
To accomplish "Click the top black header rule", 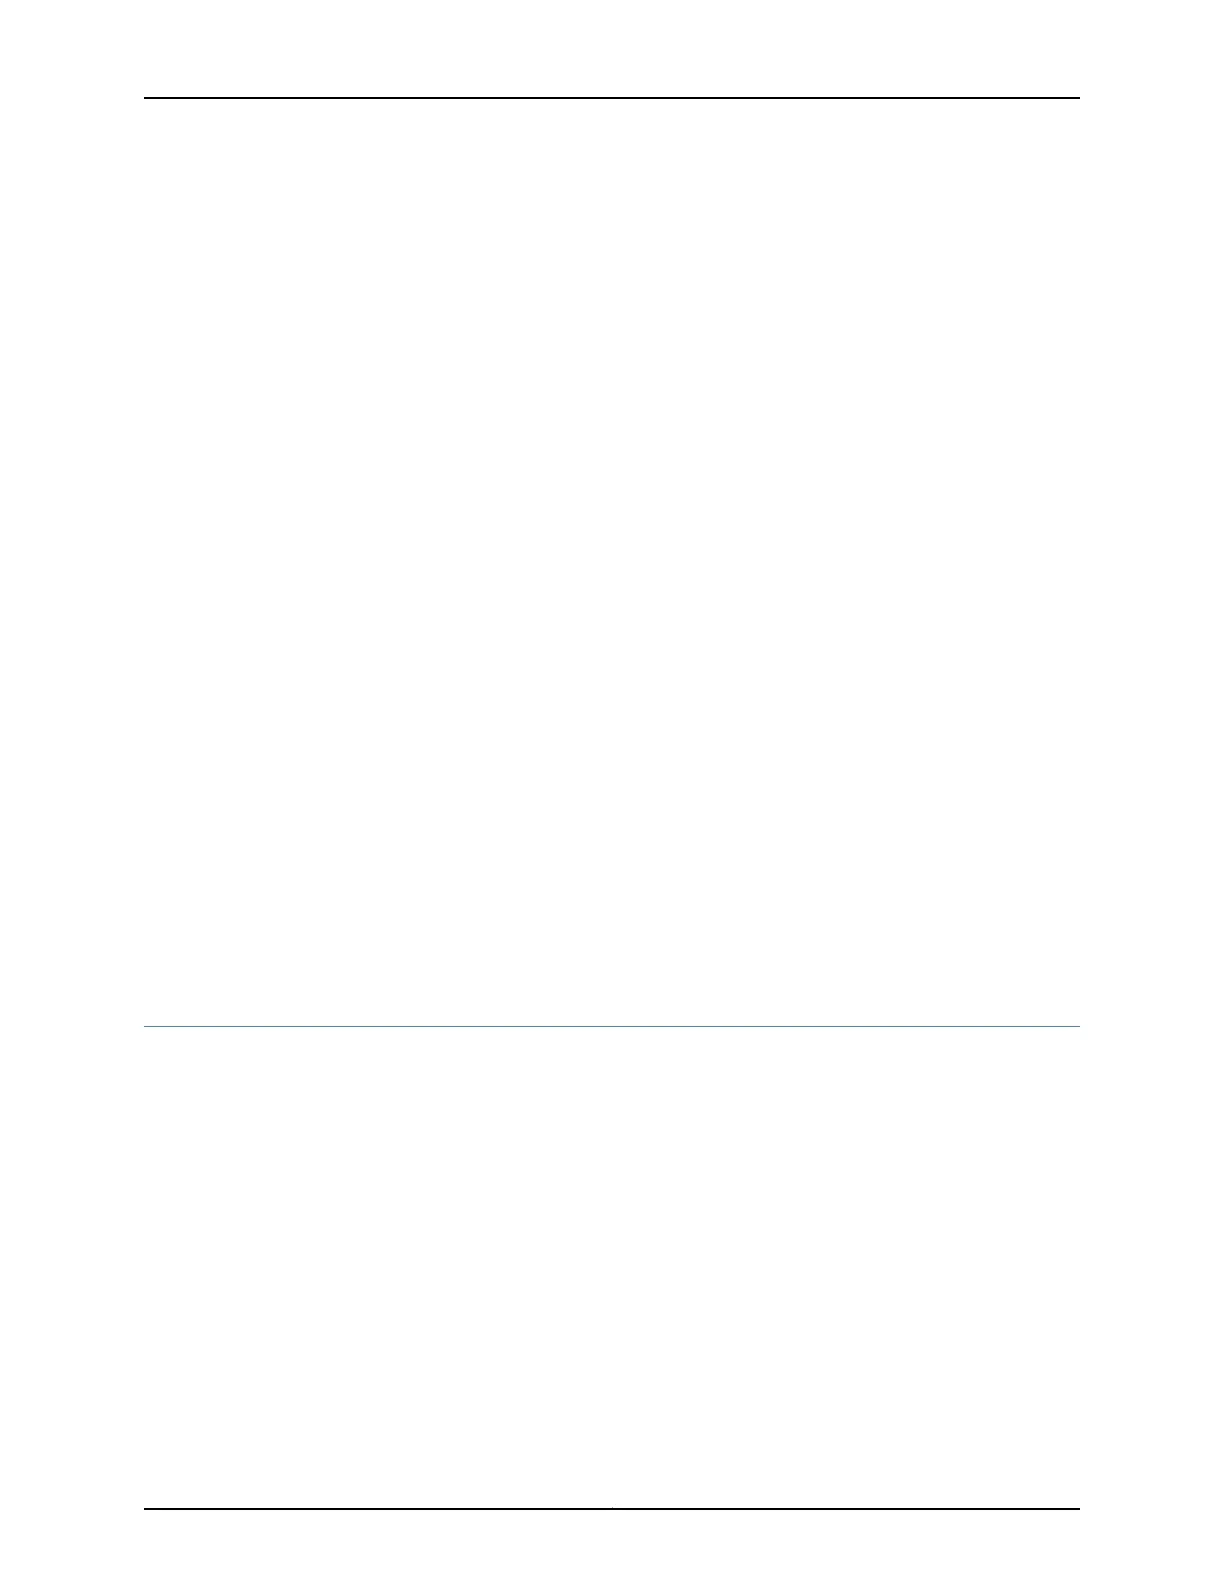I will click(612, 98).
